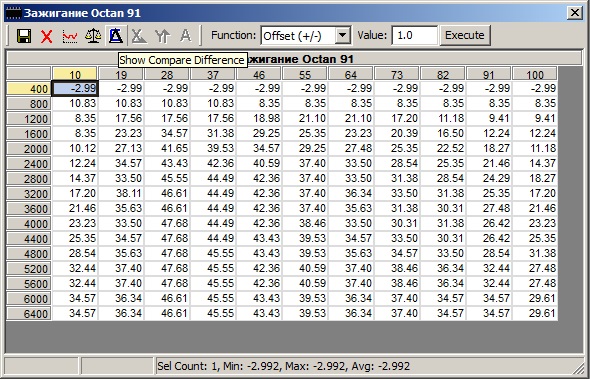
Task: Select the cell with value 18.98
Action: point(259,119)
